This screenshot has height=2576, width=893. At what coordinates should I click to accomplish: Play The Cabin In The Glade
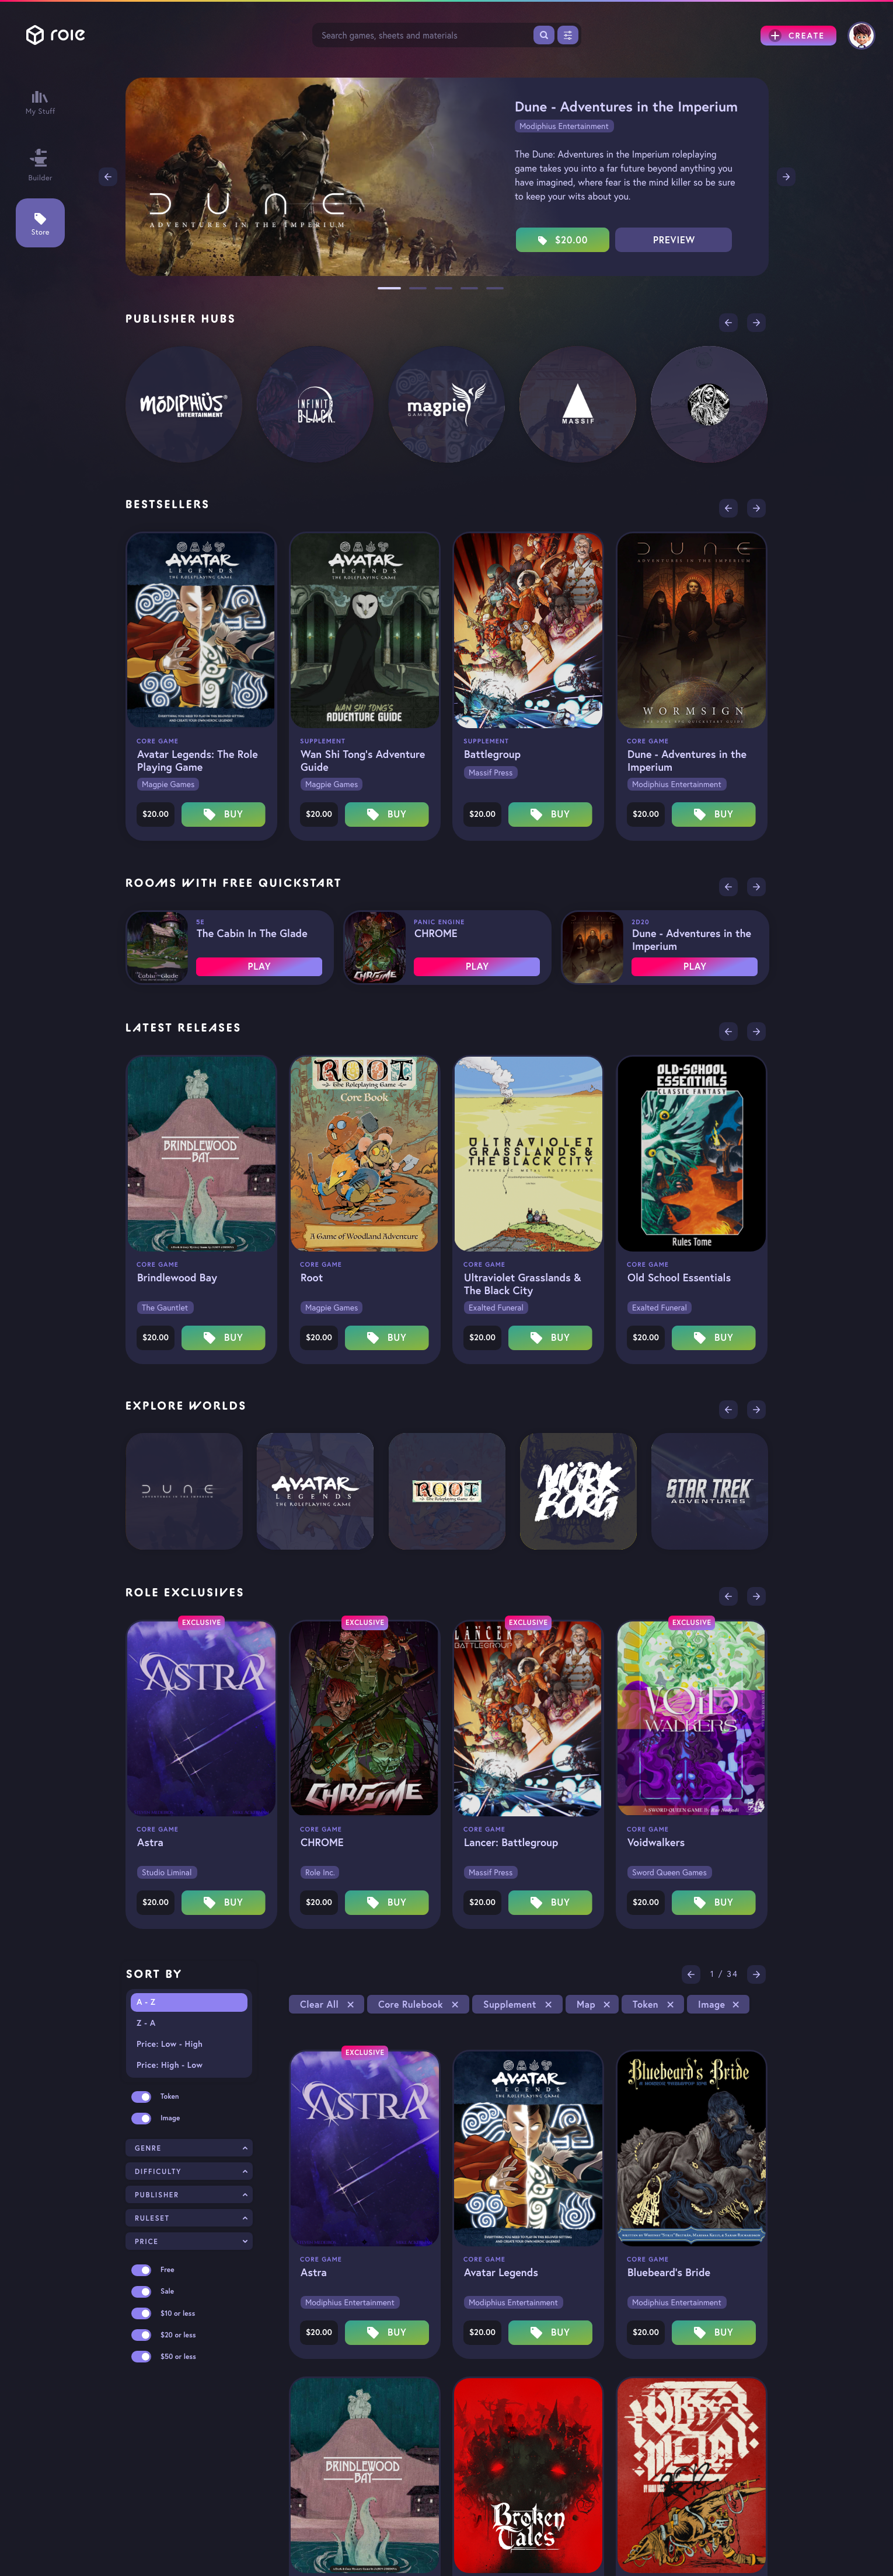point(259,966)
